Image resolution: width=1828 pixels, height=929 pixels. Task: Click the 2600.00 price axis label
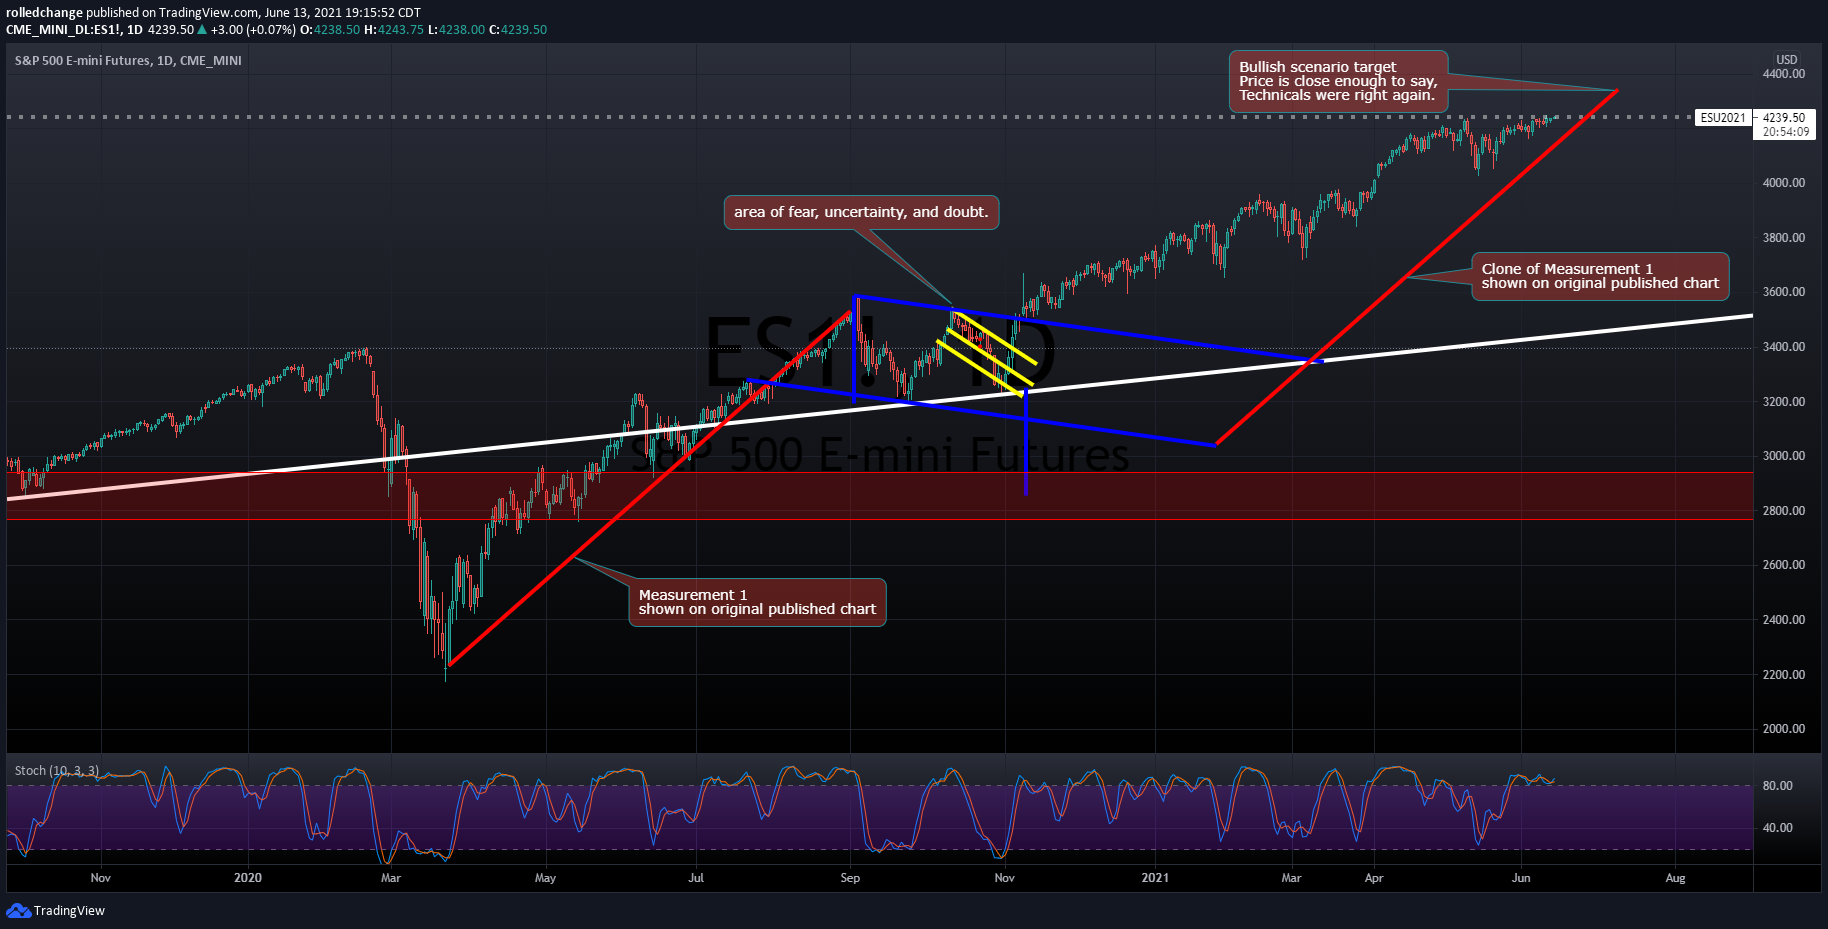pos(1784,565)
